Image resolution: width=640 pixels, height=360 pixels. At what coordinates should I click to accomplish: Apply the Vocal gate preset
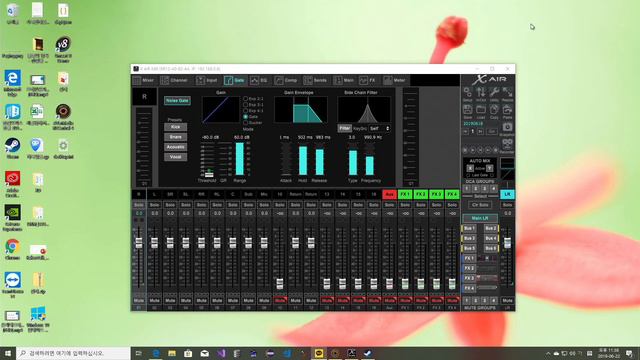[x=176, y=157]
